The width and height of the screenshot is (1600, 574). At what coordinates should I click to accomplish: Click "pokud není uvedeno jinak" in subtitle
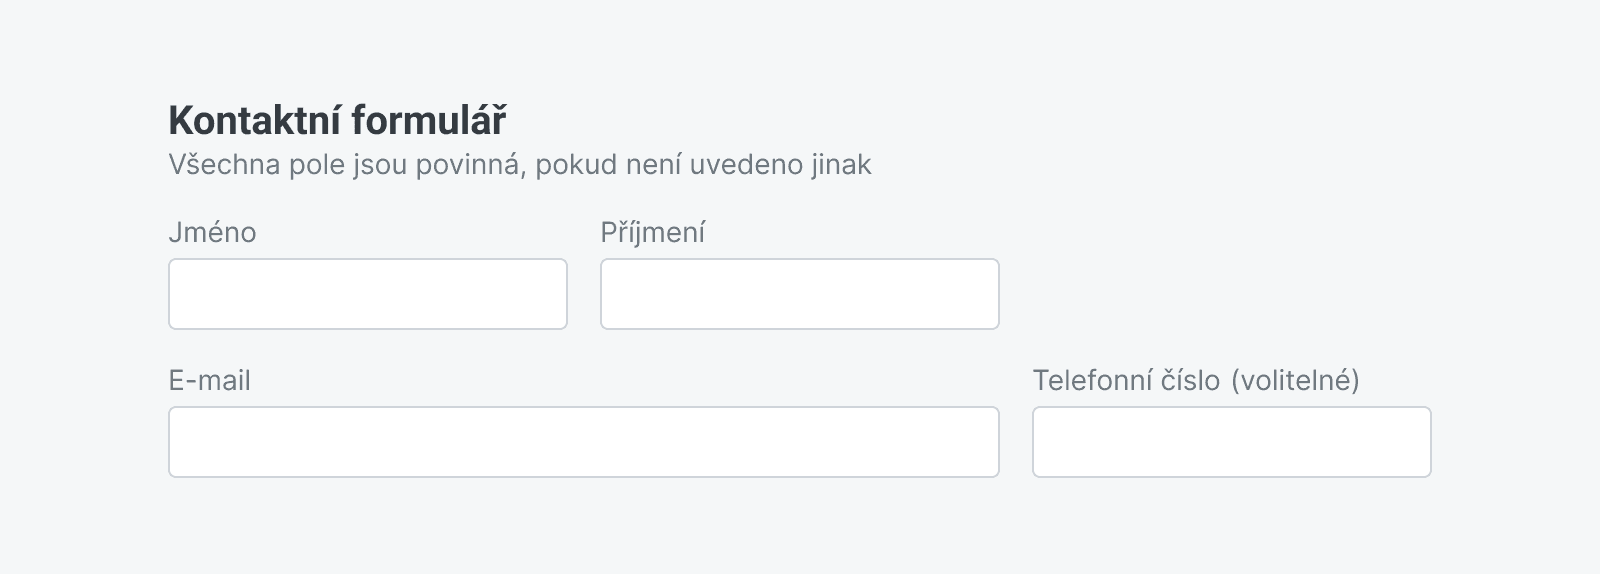click(x=703, y=165)
